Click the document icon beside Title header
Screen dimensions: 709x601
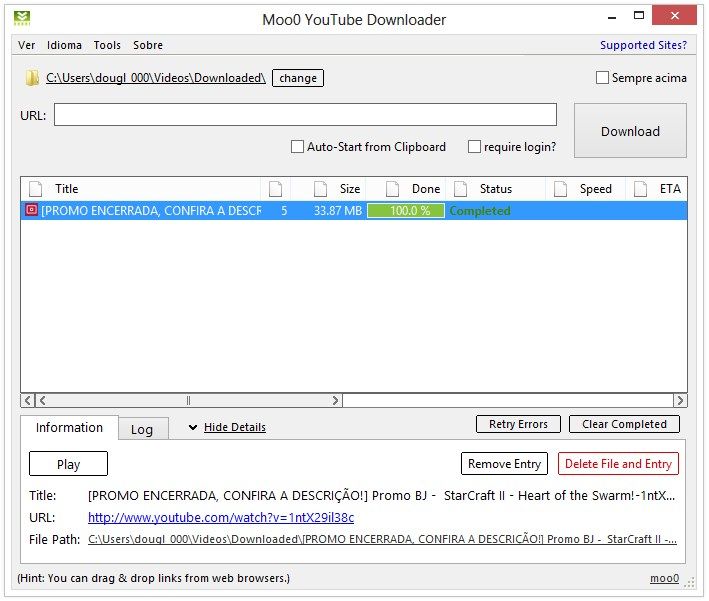36,189
